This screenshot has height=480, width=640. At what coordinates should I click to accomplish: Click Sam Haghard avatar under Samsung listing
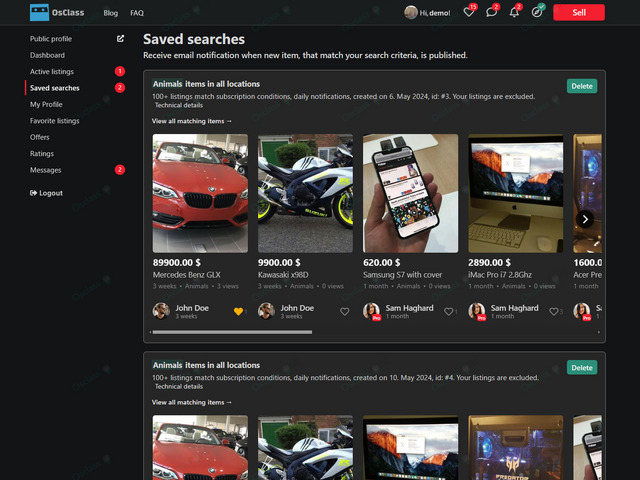point(371,311)
